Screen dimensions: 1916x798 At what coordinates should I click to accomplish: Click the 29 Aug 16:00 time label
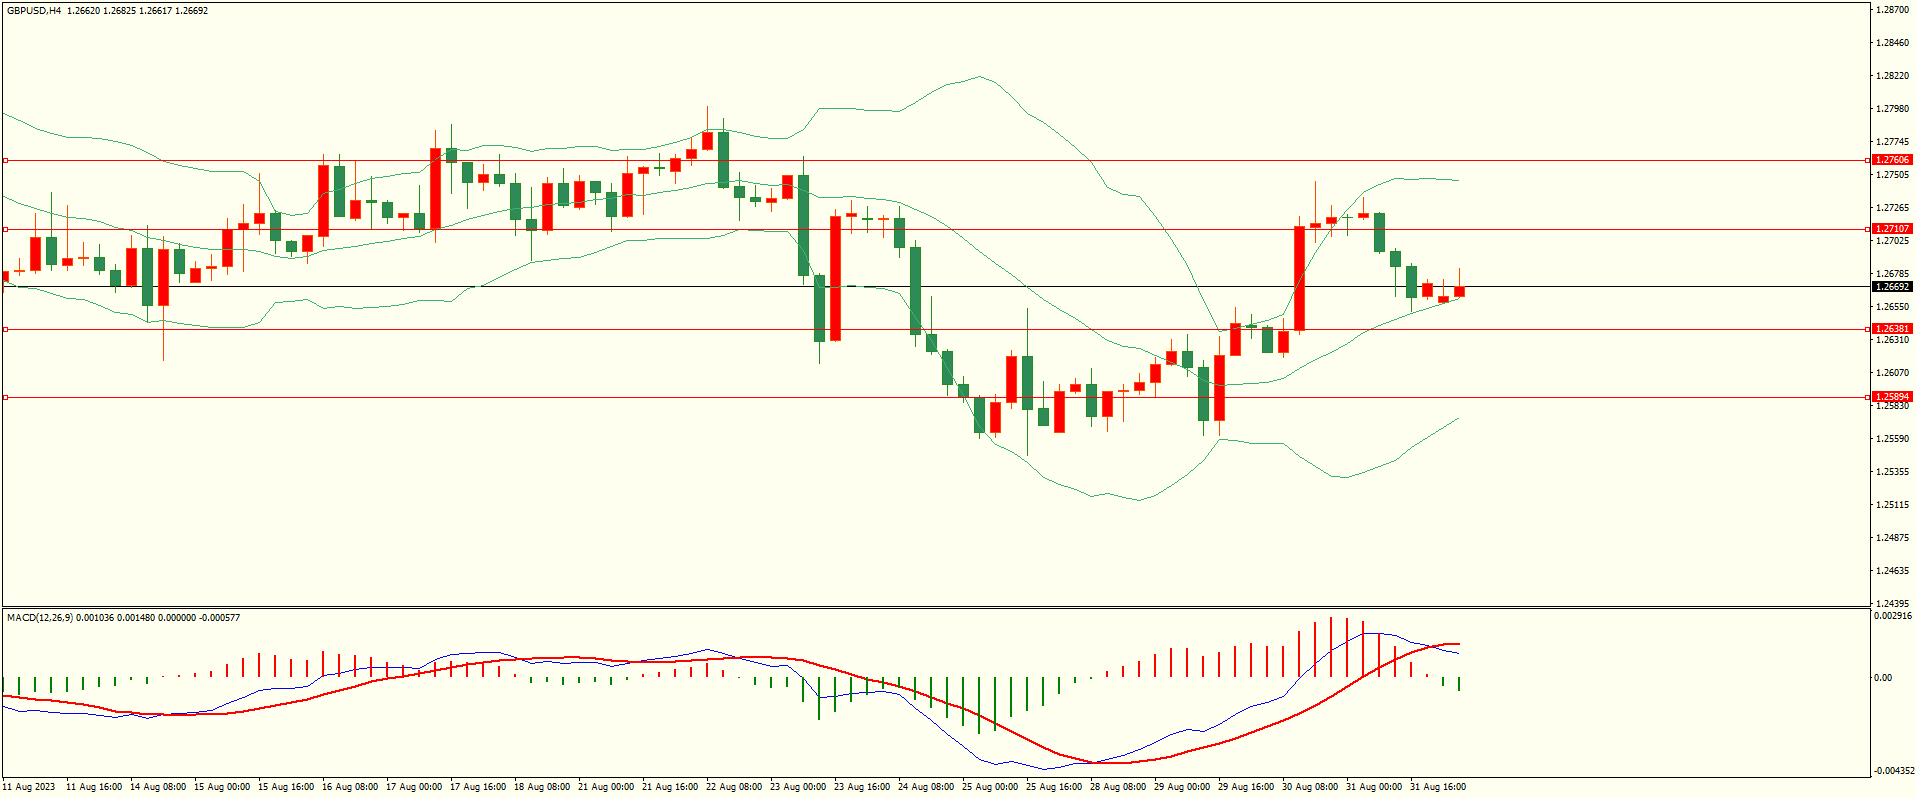pos(1246,787)
